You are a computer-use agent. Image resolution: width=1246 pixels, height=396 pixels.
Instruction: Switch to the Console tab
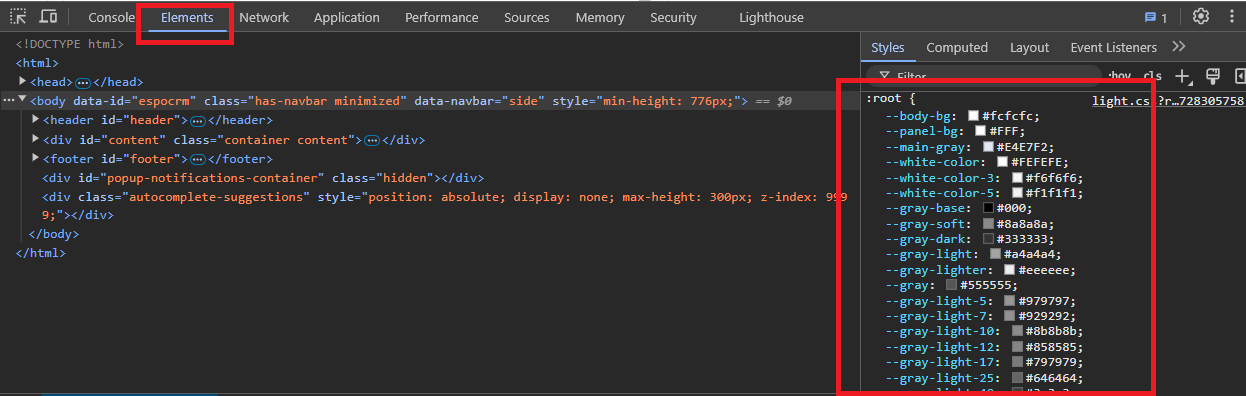coord(111,18)
